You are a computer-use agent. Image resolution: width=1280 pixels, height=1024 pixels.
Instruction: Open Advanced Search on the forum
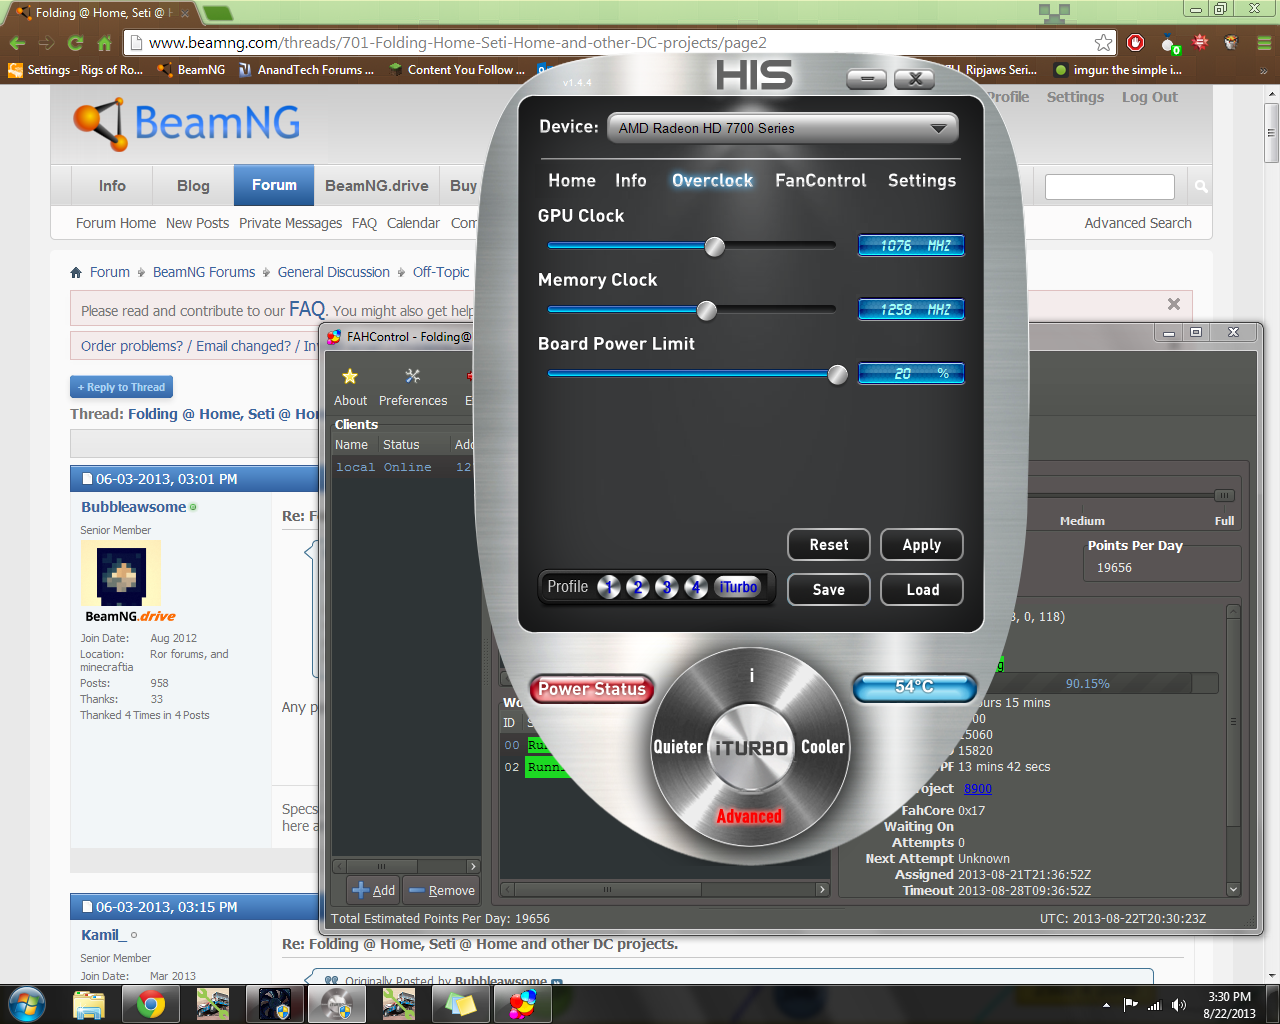pos(1138,223)
